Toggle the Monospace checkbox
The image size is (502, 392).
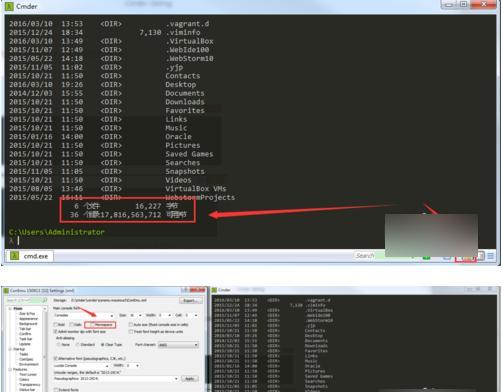92,325
